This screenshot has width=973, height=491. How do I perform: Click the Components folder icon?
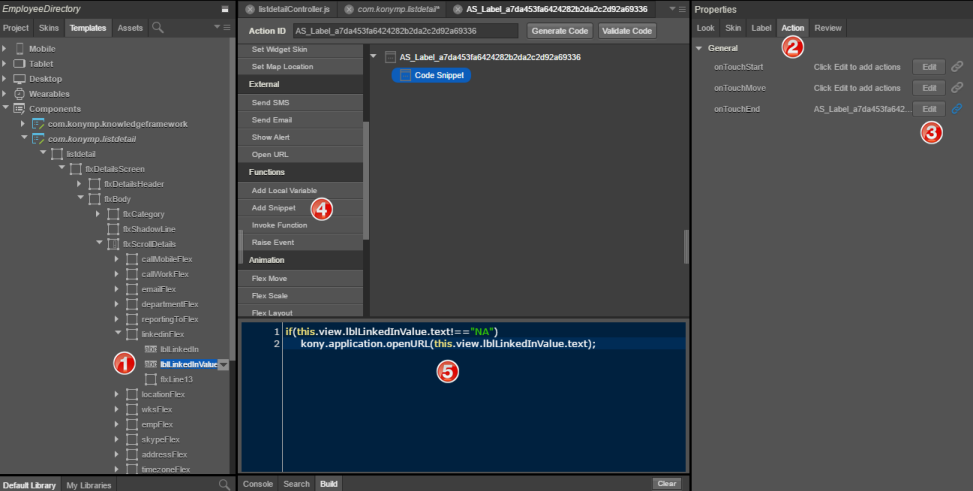[x=20, y=109]
